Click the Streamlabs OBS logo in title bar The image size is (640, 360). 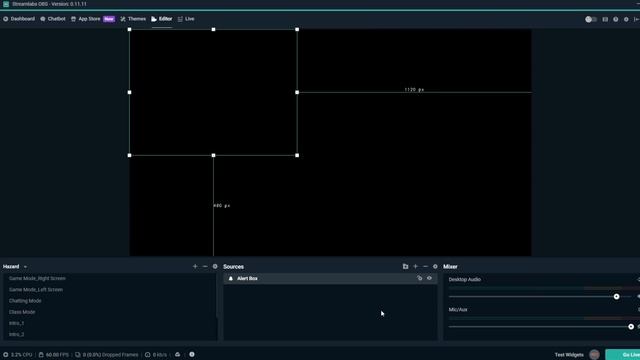point(6,4)
